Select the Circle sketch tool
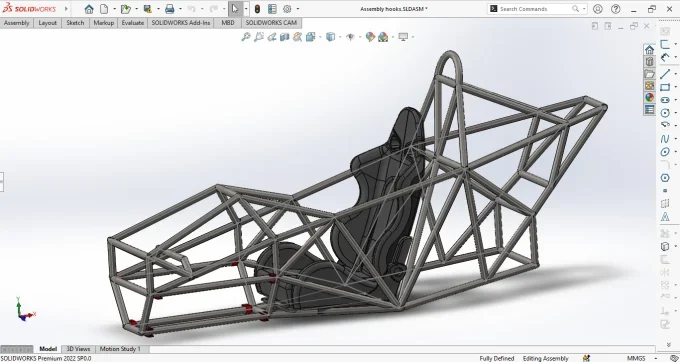Image resolution: width=680 pixels, height=362 pixels. tap(665, 113)
